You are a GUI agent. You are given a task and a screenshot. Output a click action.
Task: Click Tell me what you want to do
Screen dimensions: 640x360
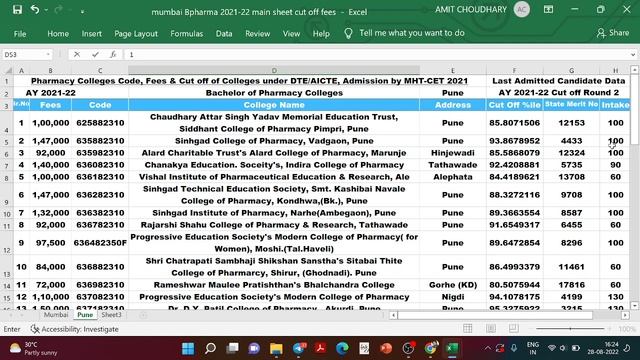[412, 33]
